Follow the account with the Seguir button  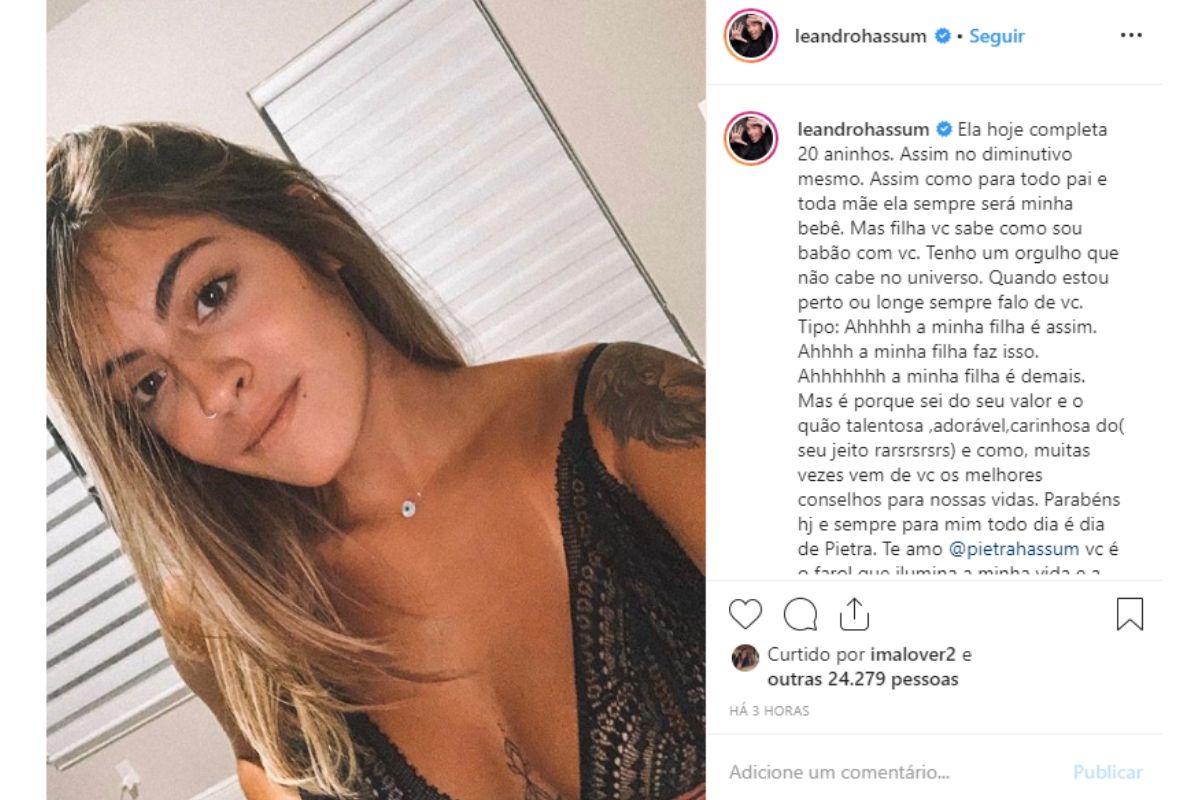(x=996, y=37)
